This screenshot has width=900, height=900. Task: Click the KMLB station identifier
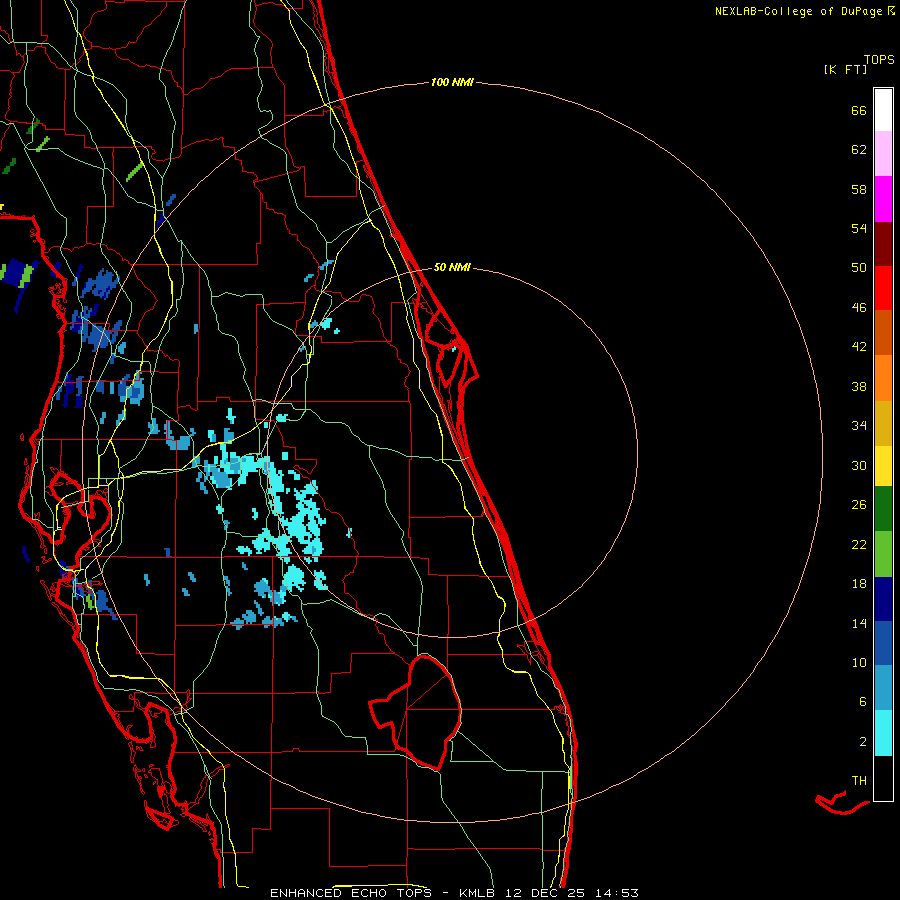tap(479, 893)
